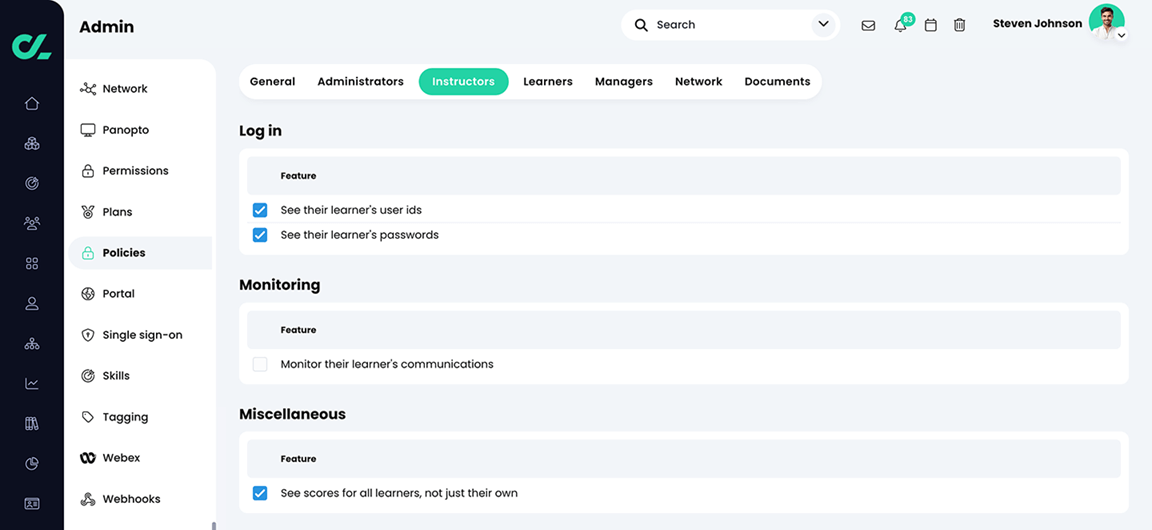The height and width of the screenshot is (530, 1152).
Task: Open the Documents tab
Action: [x=777, y=82]
